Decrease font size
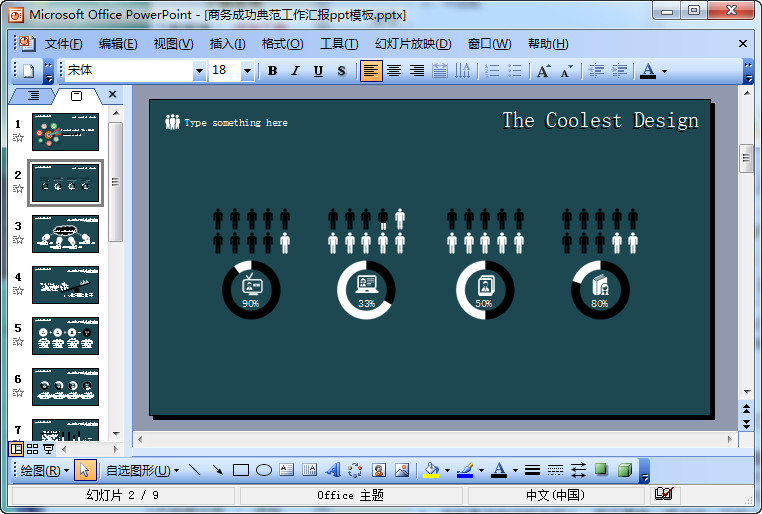 tap(566, 71)
